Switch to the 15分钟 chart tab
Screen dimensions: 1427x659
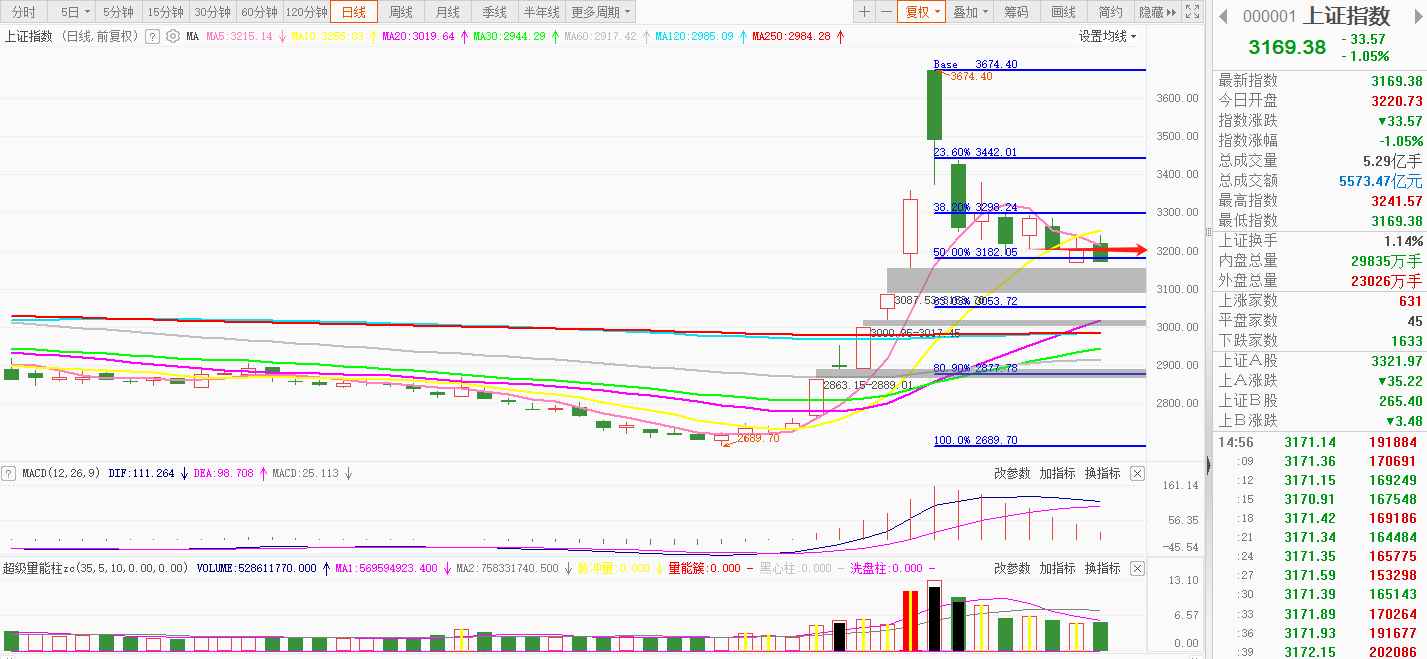tap(165, 12)
